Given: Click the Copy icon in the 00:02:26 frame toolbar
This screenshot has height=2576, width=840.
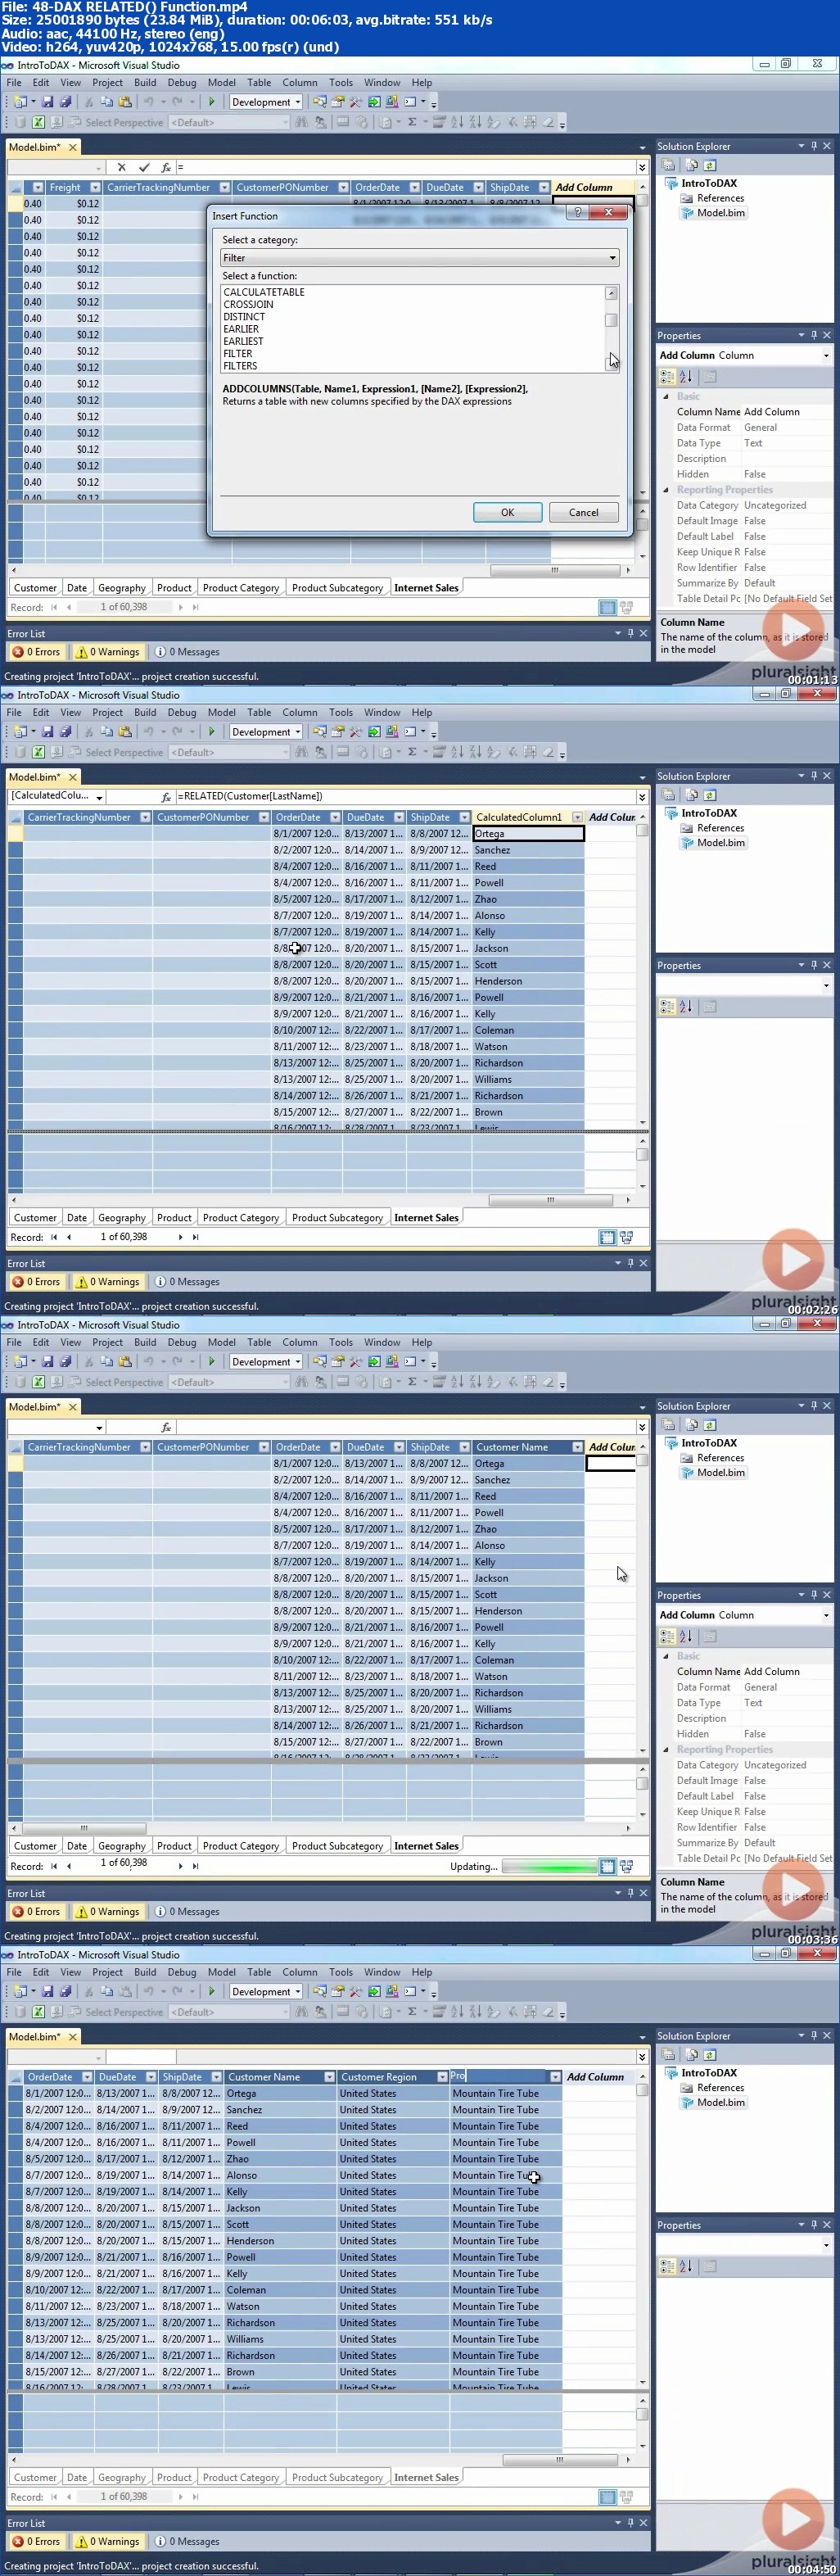Looking at the screenshot, I should (x=107, y=731).
